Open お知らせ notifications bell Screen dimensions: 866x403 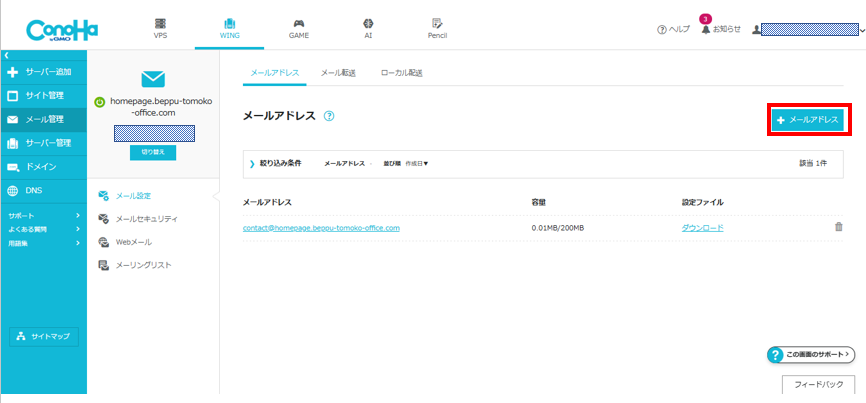point(721,29)
